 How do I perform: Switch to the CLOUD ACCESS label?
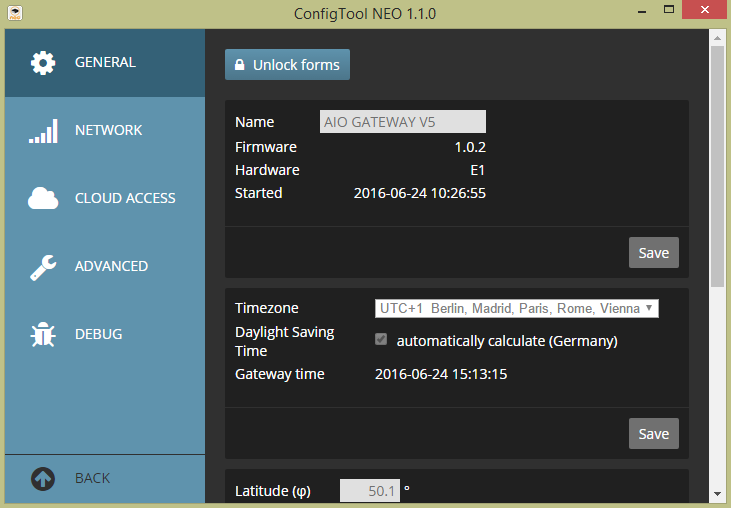click(125, 199)
